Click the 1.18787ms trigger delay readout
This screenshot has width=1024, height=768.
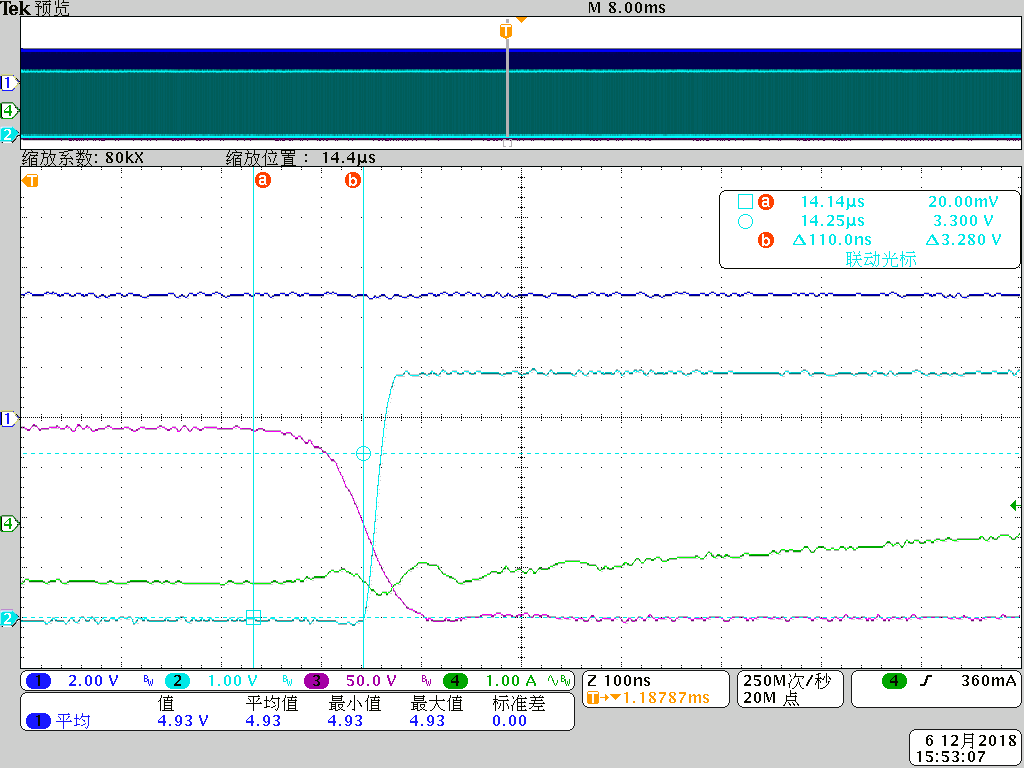coord(666,698)
